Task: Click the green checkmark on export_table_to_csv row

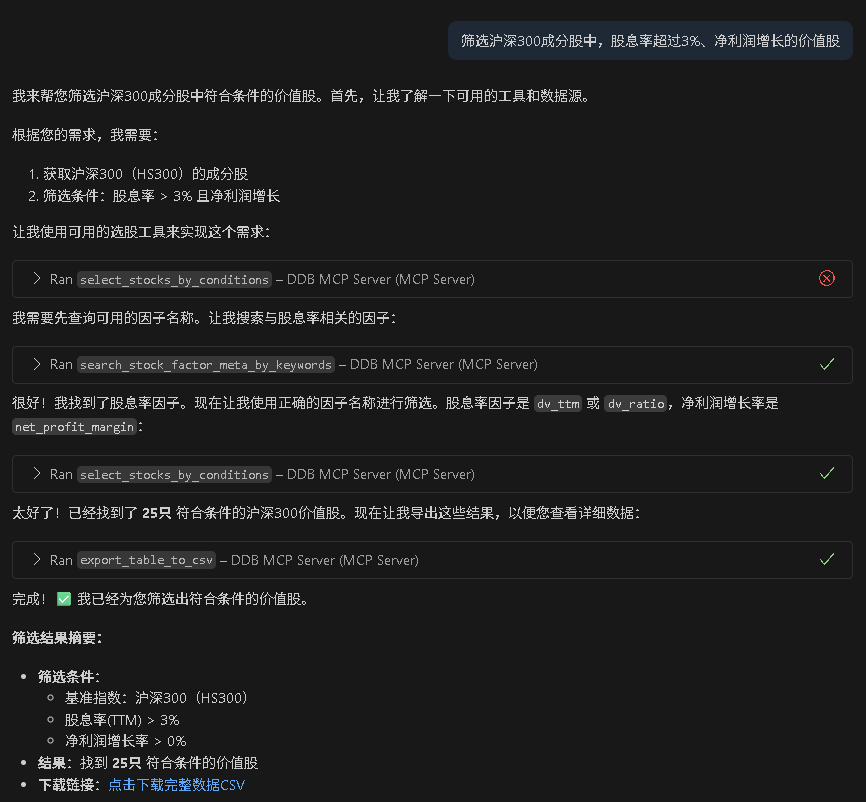Action: pyautogui.click(x=826, y=560)
